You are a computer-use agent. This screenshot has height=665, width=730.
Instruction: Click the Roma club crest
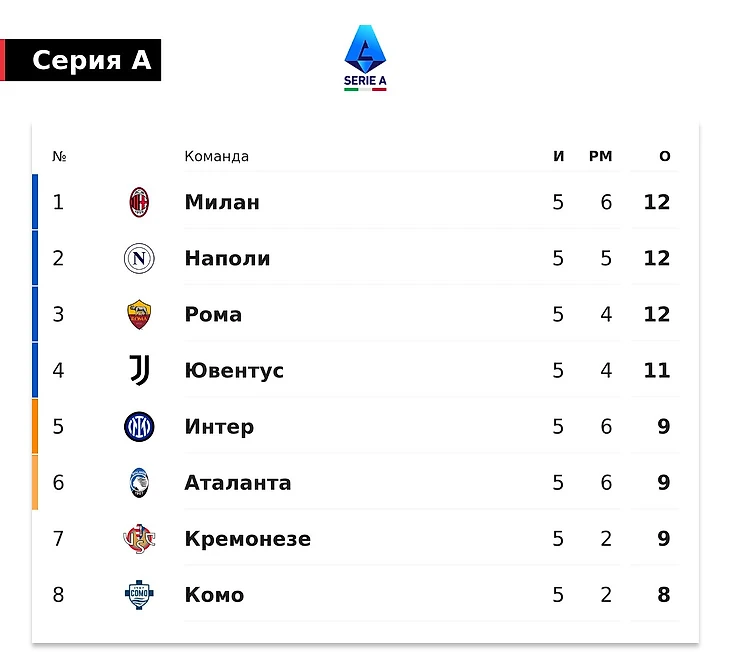tap(139, 314)
